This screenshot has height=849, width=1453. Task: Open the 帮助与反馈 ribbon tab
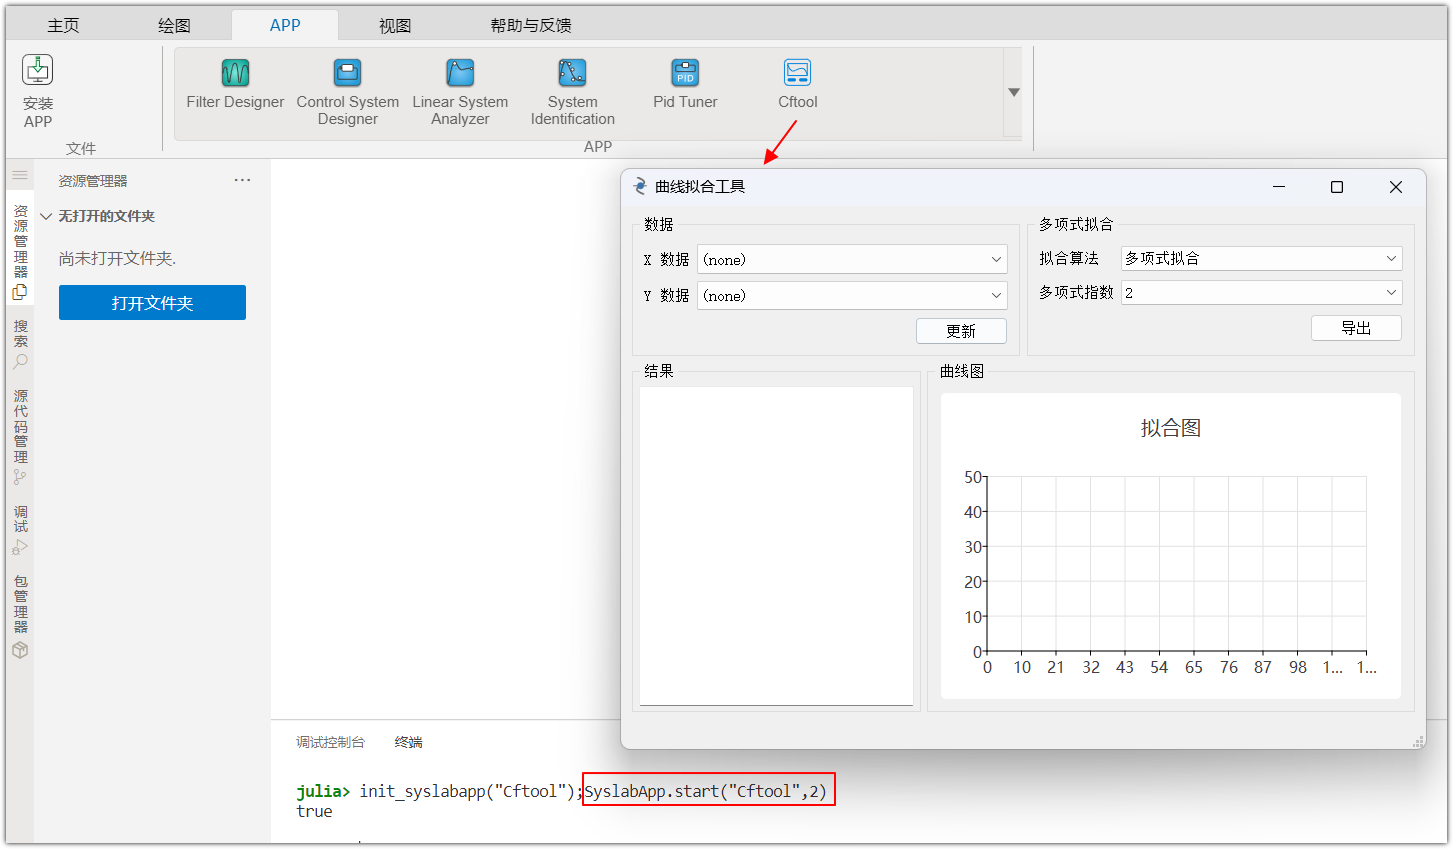tap(531, 25)
